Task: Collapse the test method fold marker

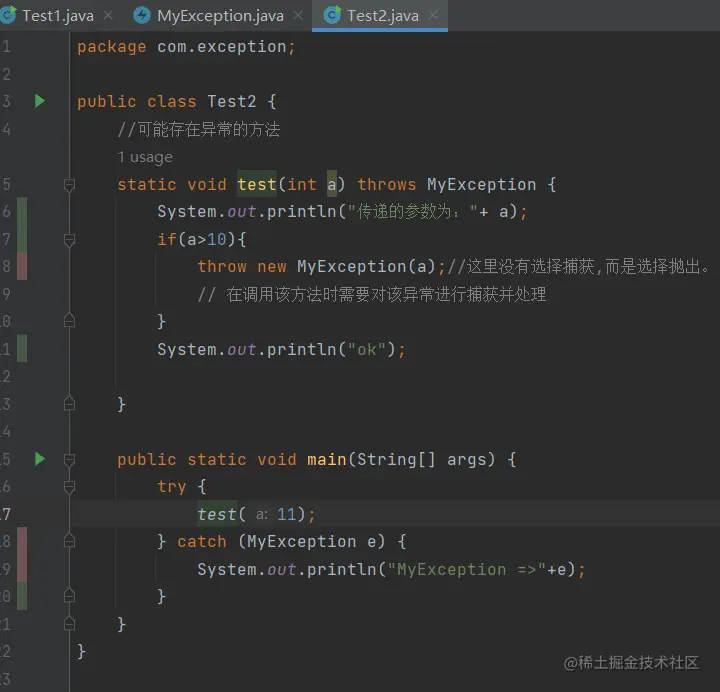Action: point(69,185)
